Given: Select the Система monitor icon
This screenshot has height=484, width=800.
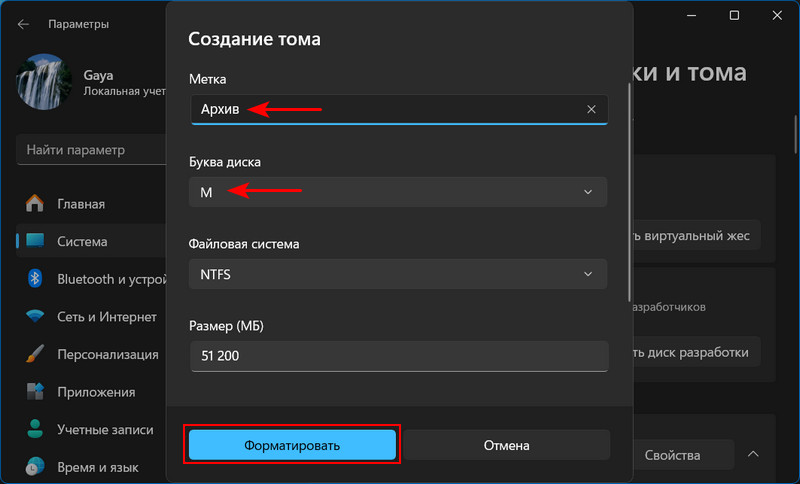Looking at the screenshot, I should tap(35, 241).
